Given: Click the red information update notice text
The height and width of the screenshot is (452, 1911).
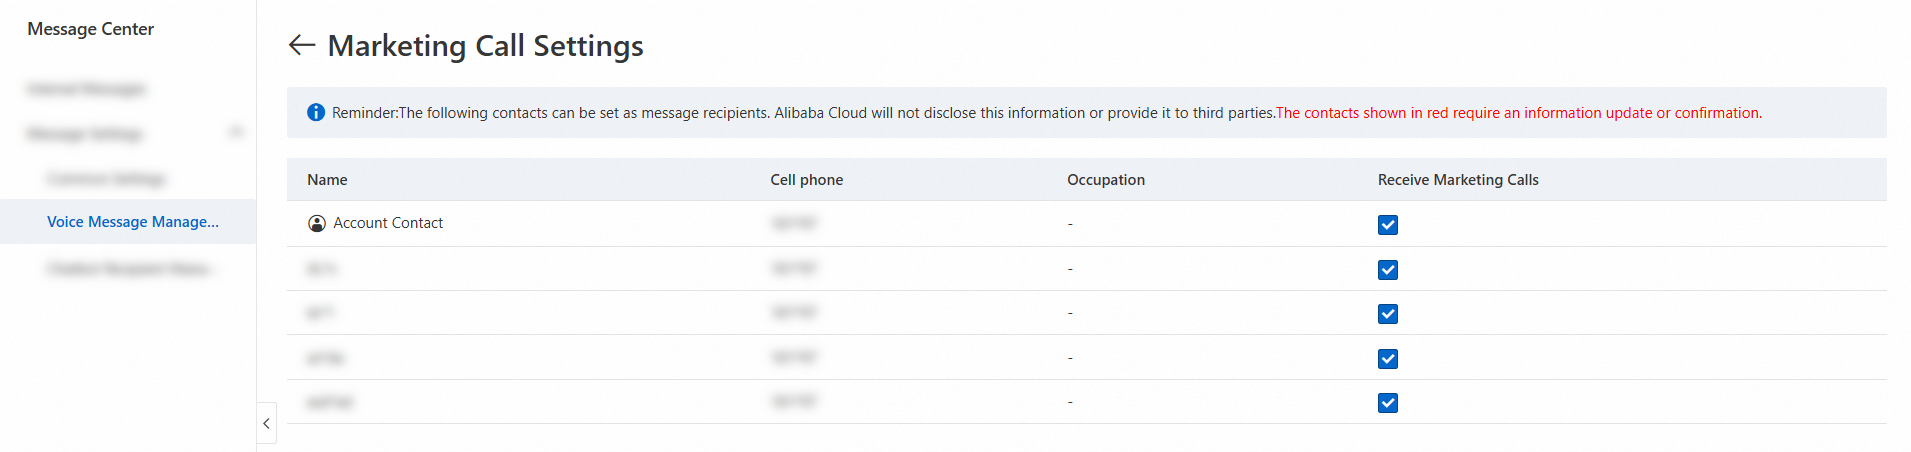Looking at the screenshot, I should pyautogui.click(x=1519, y=113).
